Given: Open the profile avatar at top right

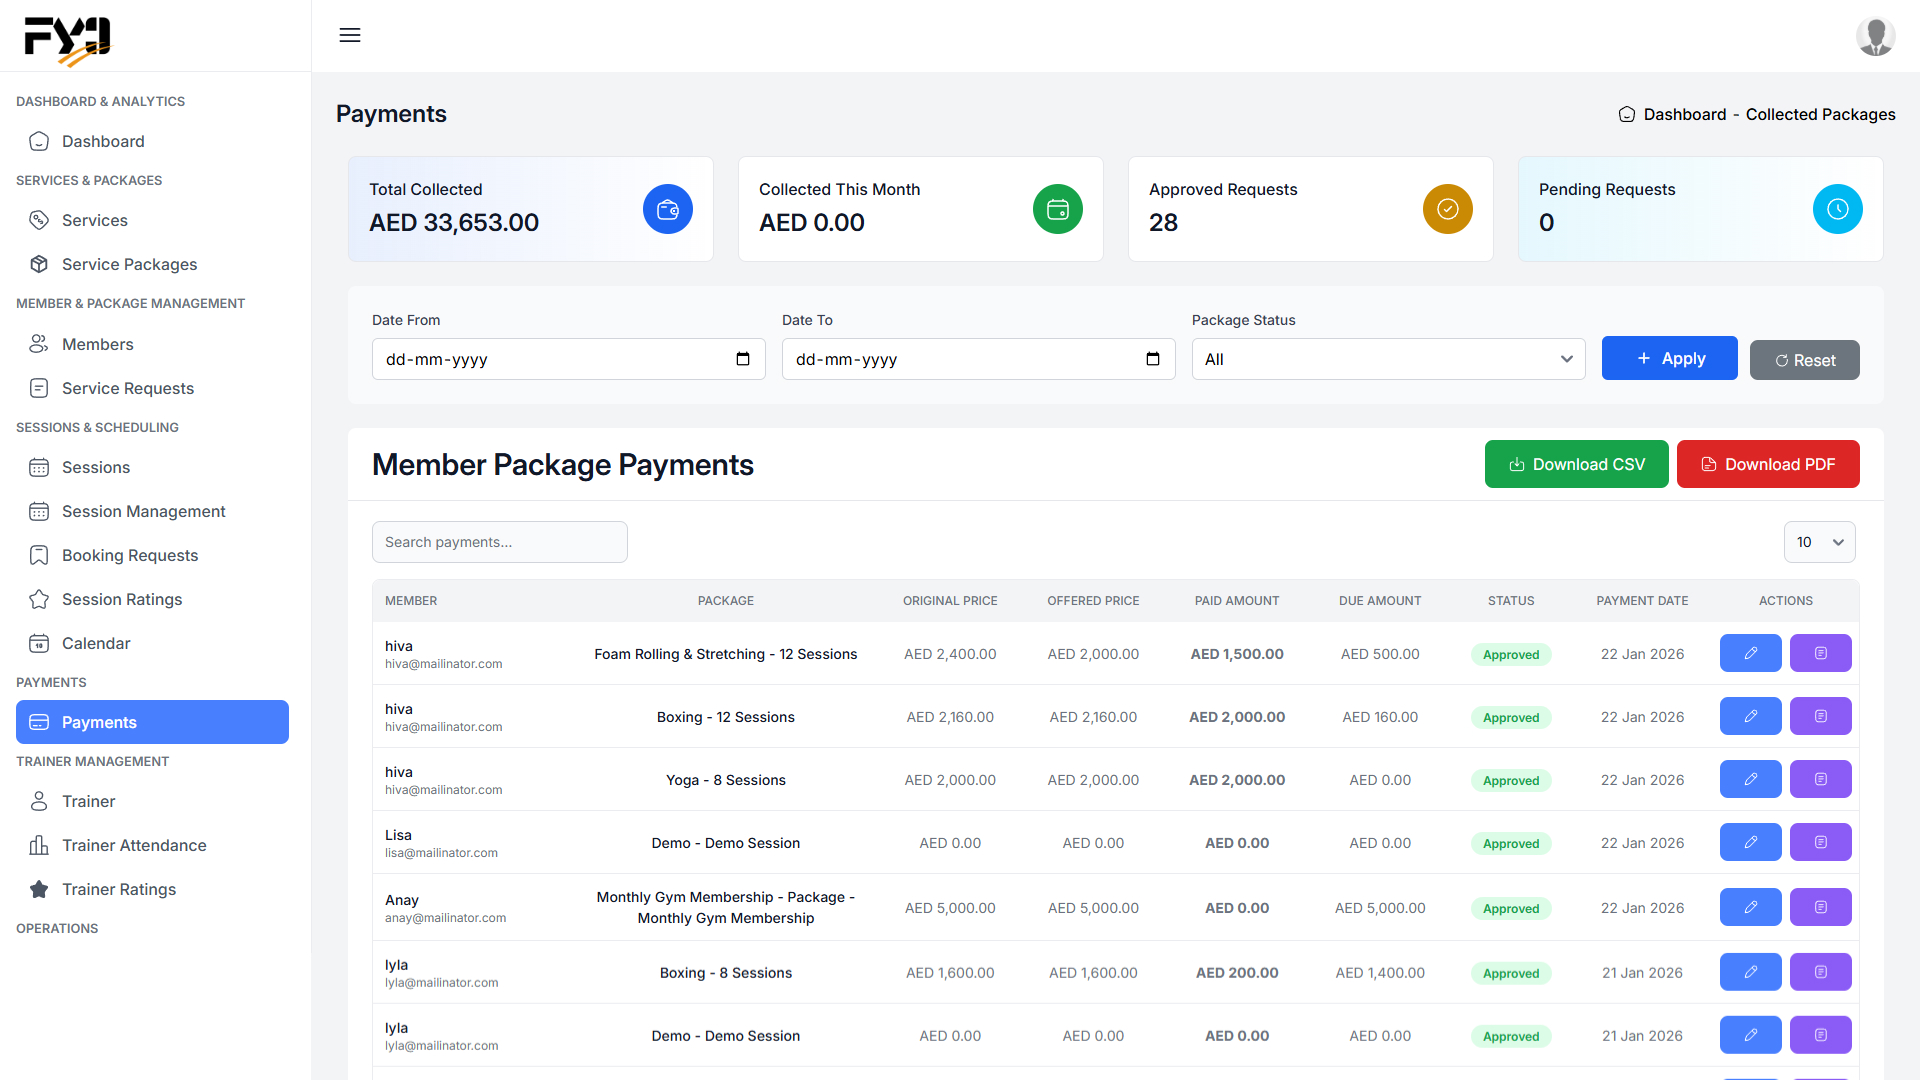Looking at the screenshot, I should [x=1876, y=36].
